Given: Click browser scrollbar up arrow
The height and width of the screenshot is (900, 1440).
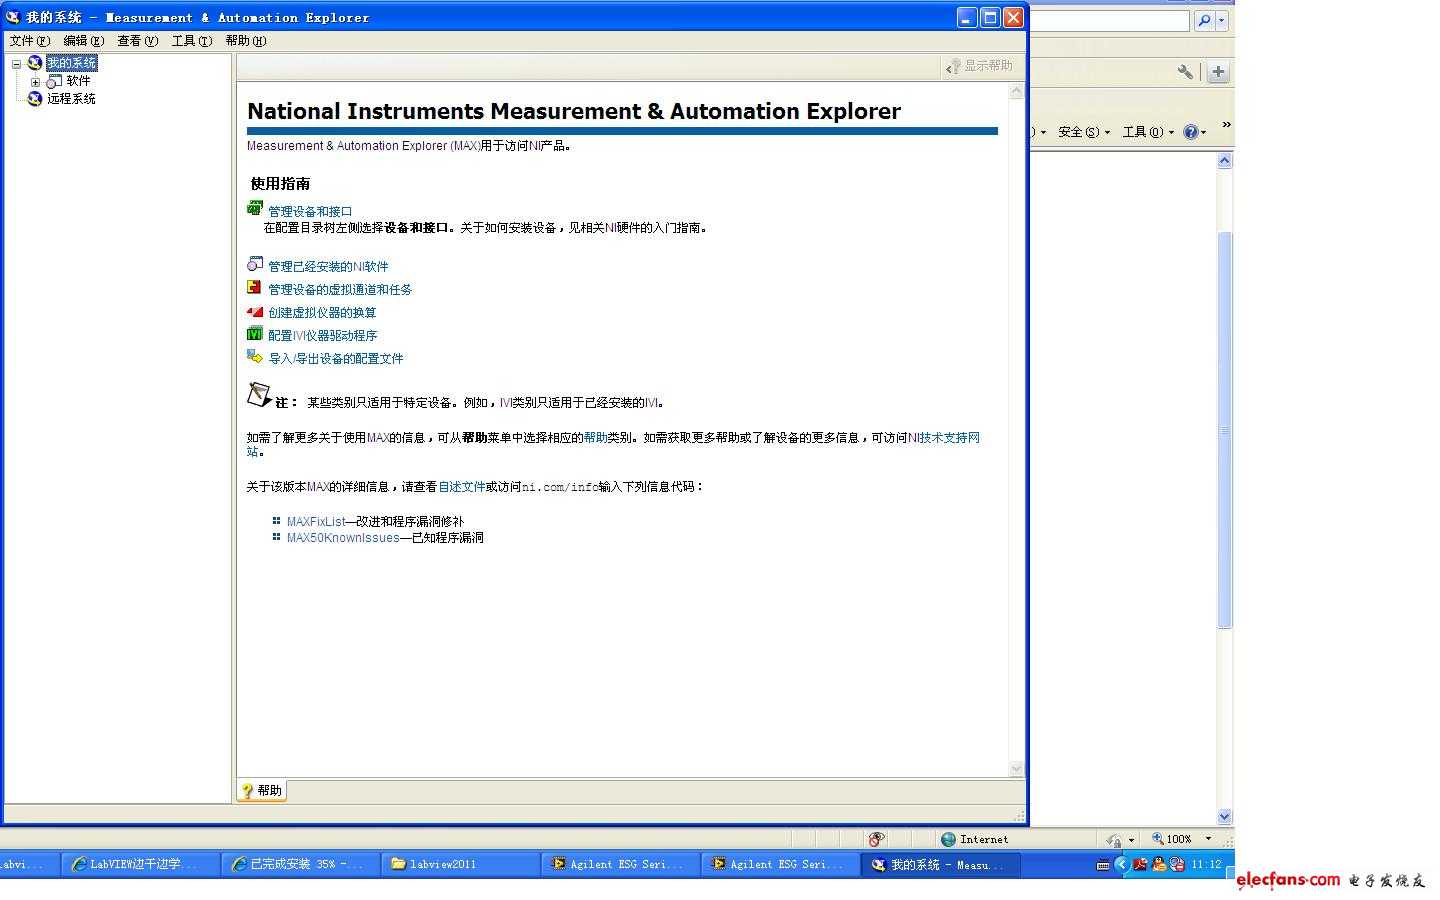Looking at the screenshot, I should (x=1224, y=161).
